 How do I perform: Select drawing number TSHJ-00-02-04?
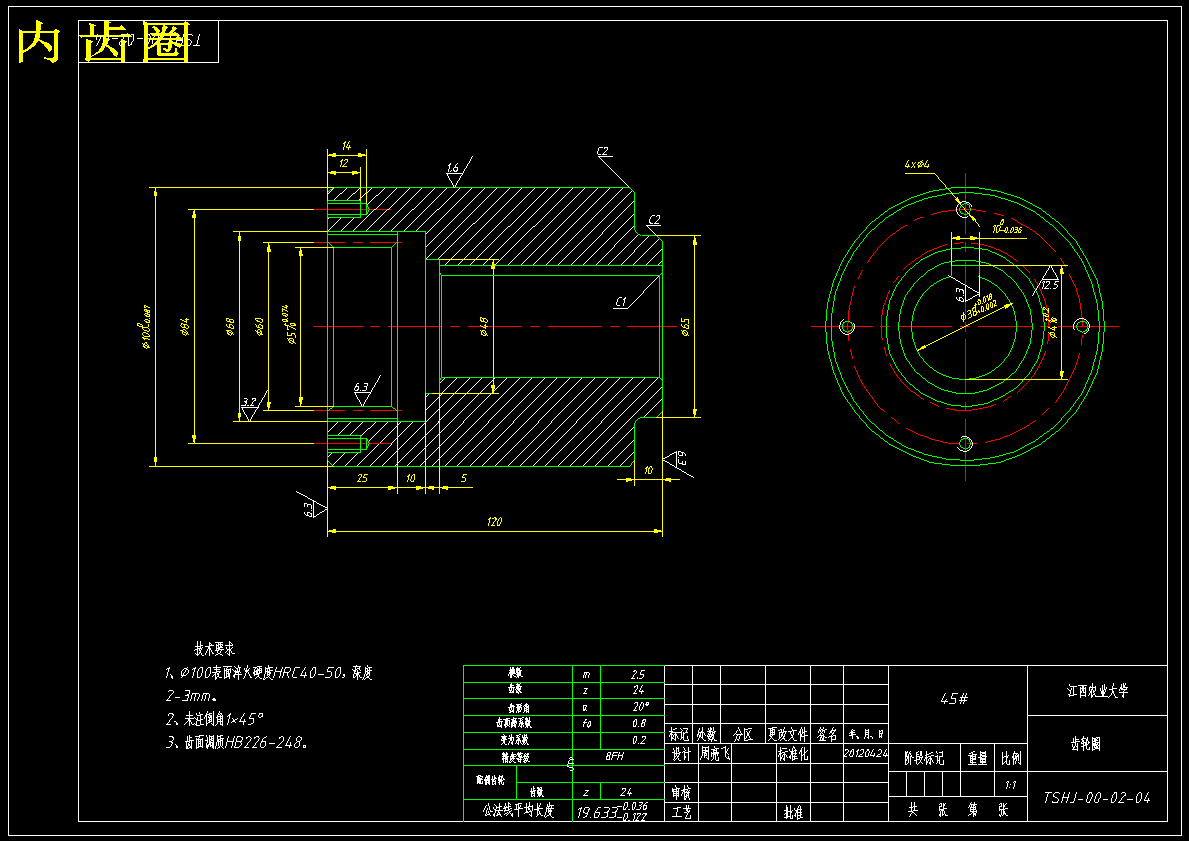(x=1096, y=797)
